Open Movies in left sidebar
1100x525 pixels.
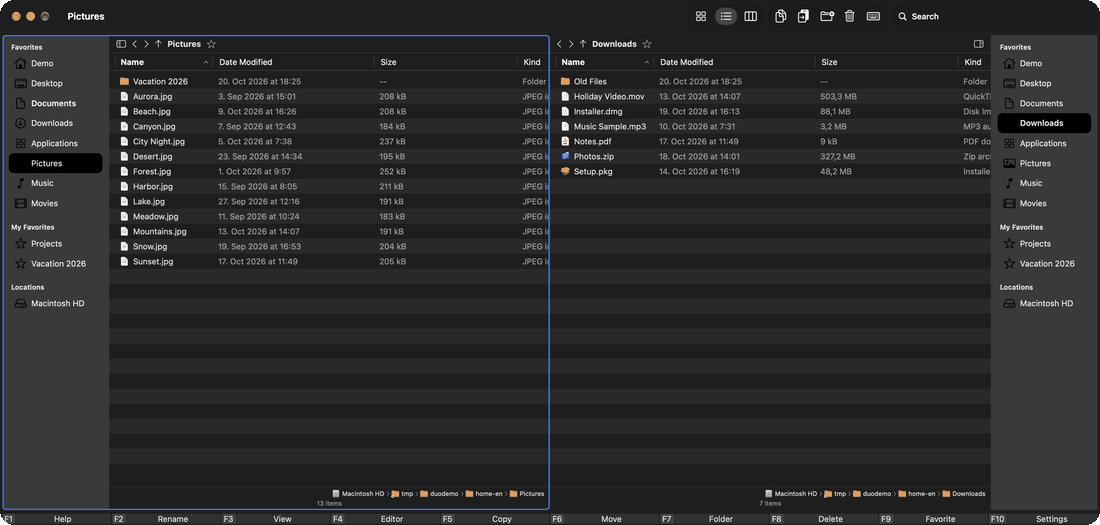[55, 204]
